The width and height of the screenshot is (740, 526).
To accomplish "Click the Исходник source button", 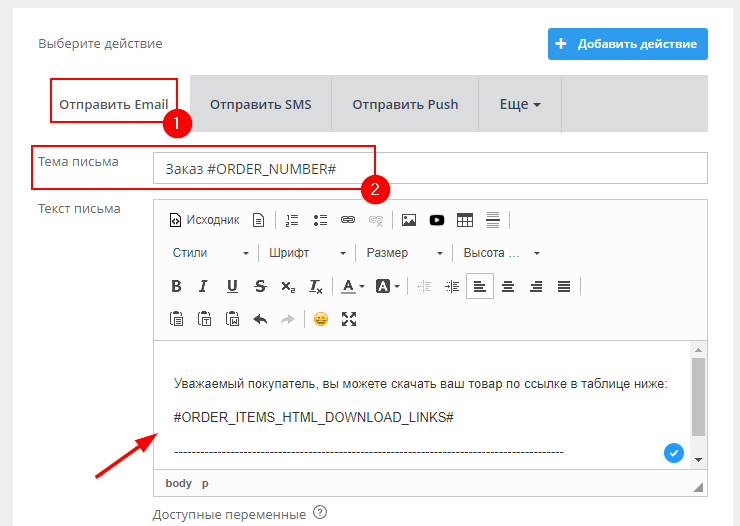I will point(204,220).
